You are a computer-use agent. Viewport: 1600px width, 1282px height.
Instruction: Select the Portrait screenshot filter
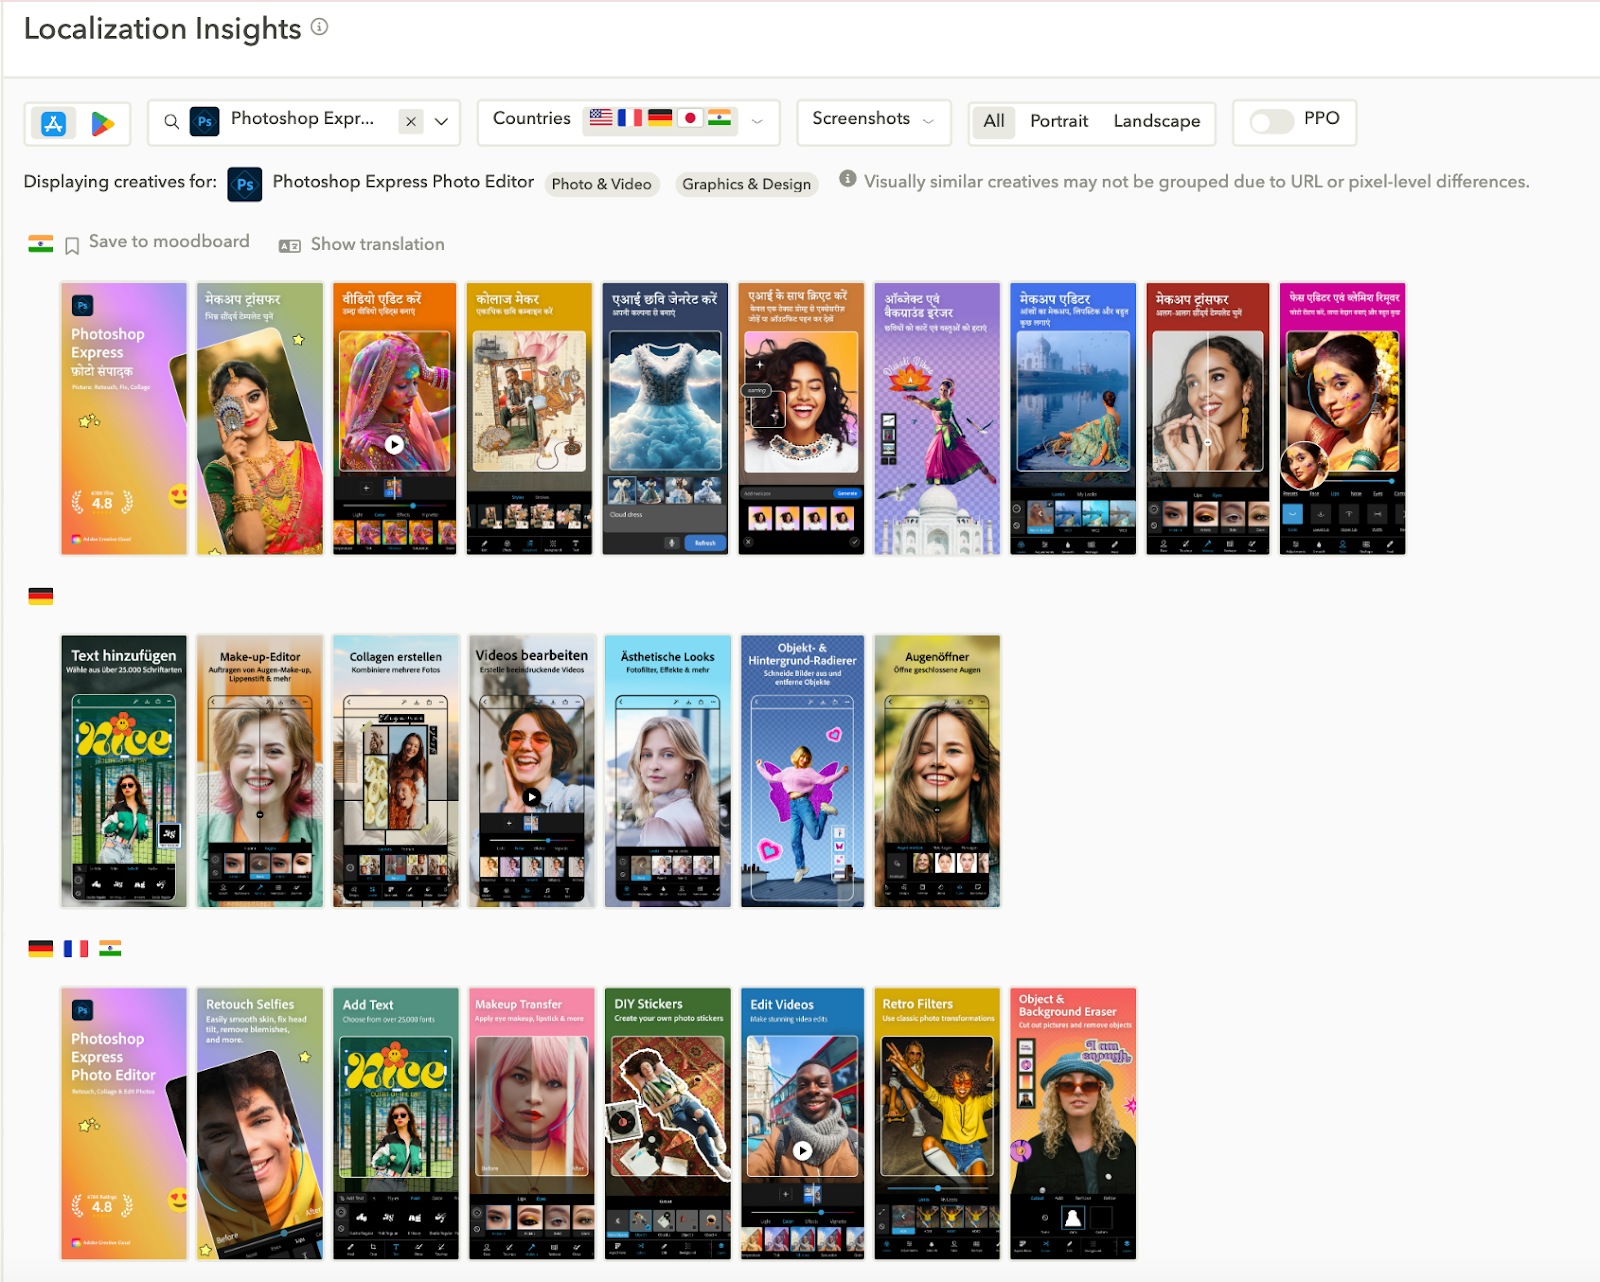1058,121
